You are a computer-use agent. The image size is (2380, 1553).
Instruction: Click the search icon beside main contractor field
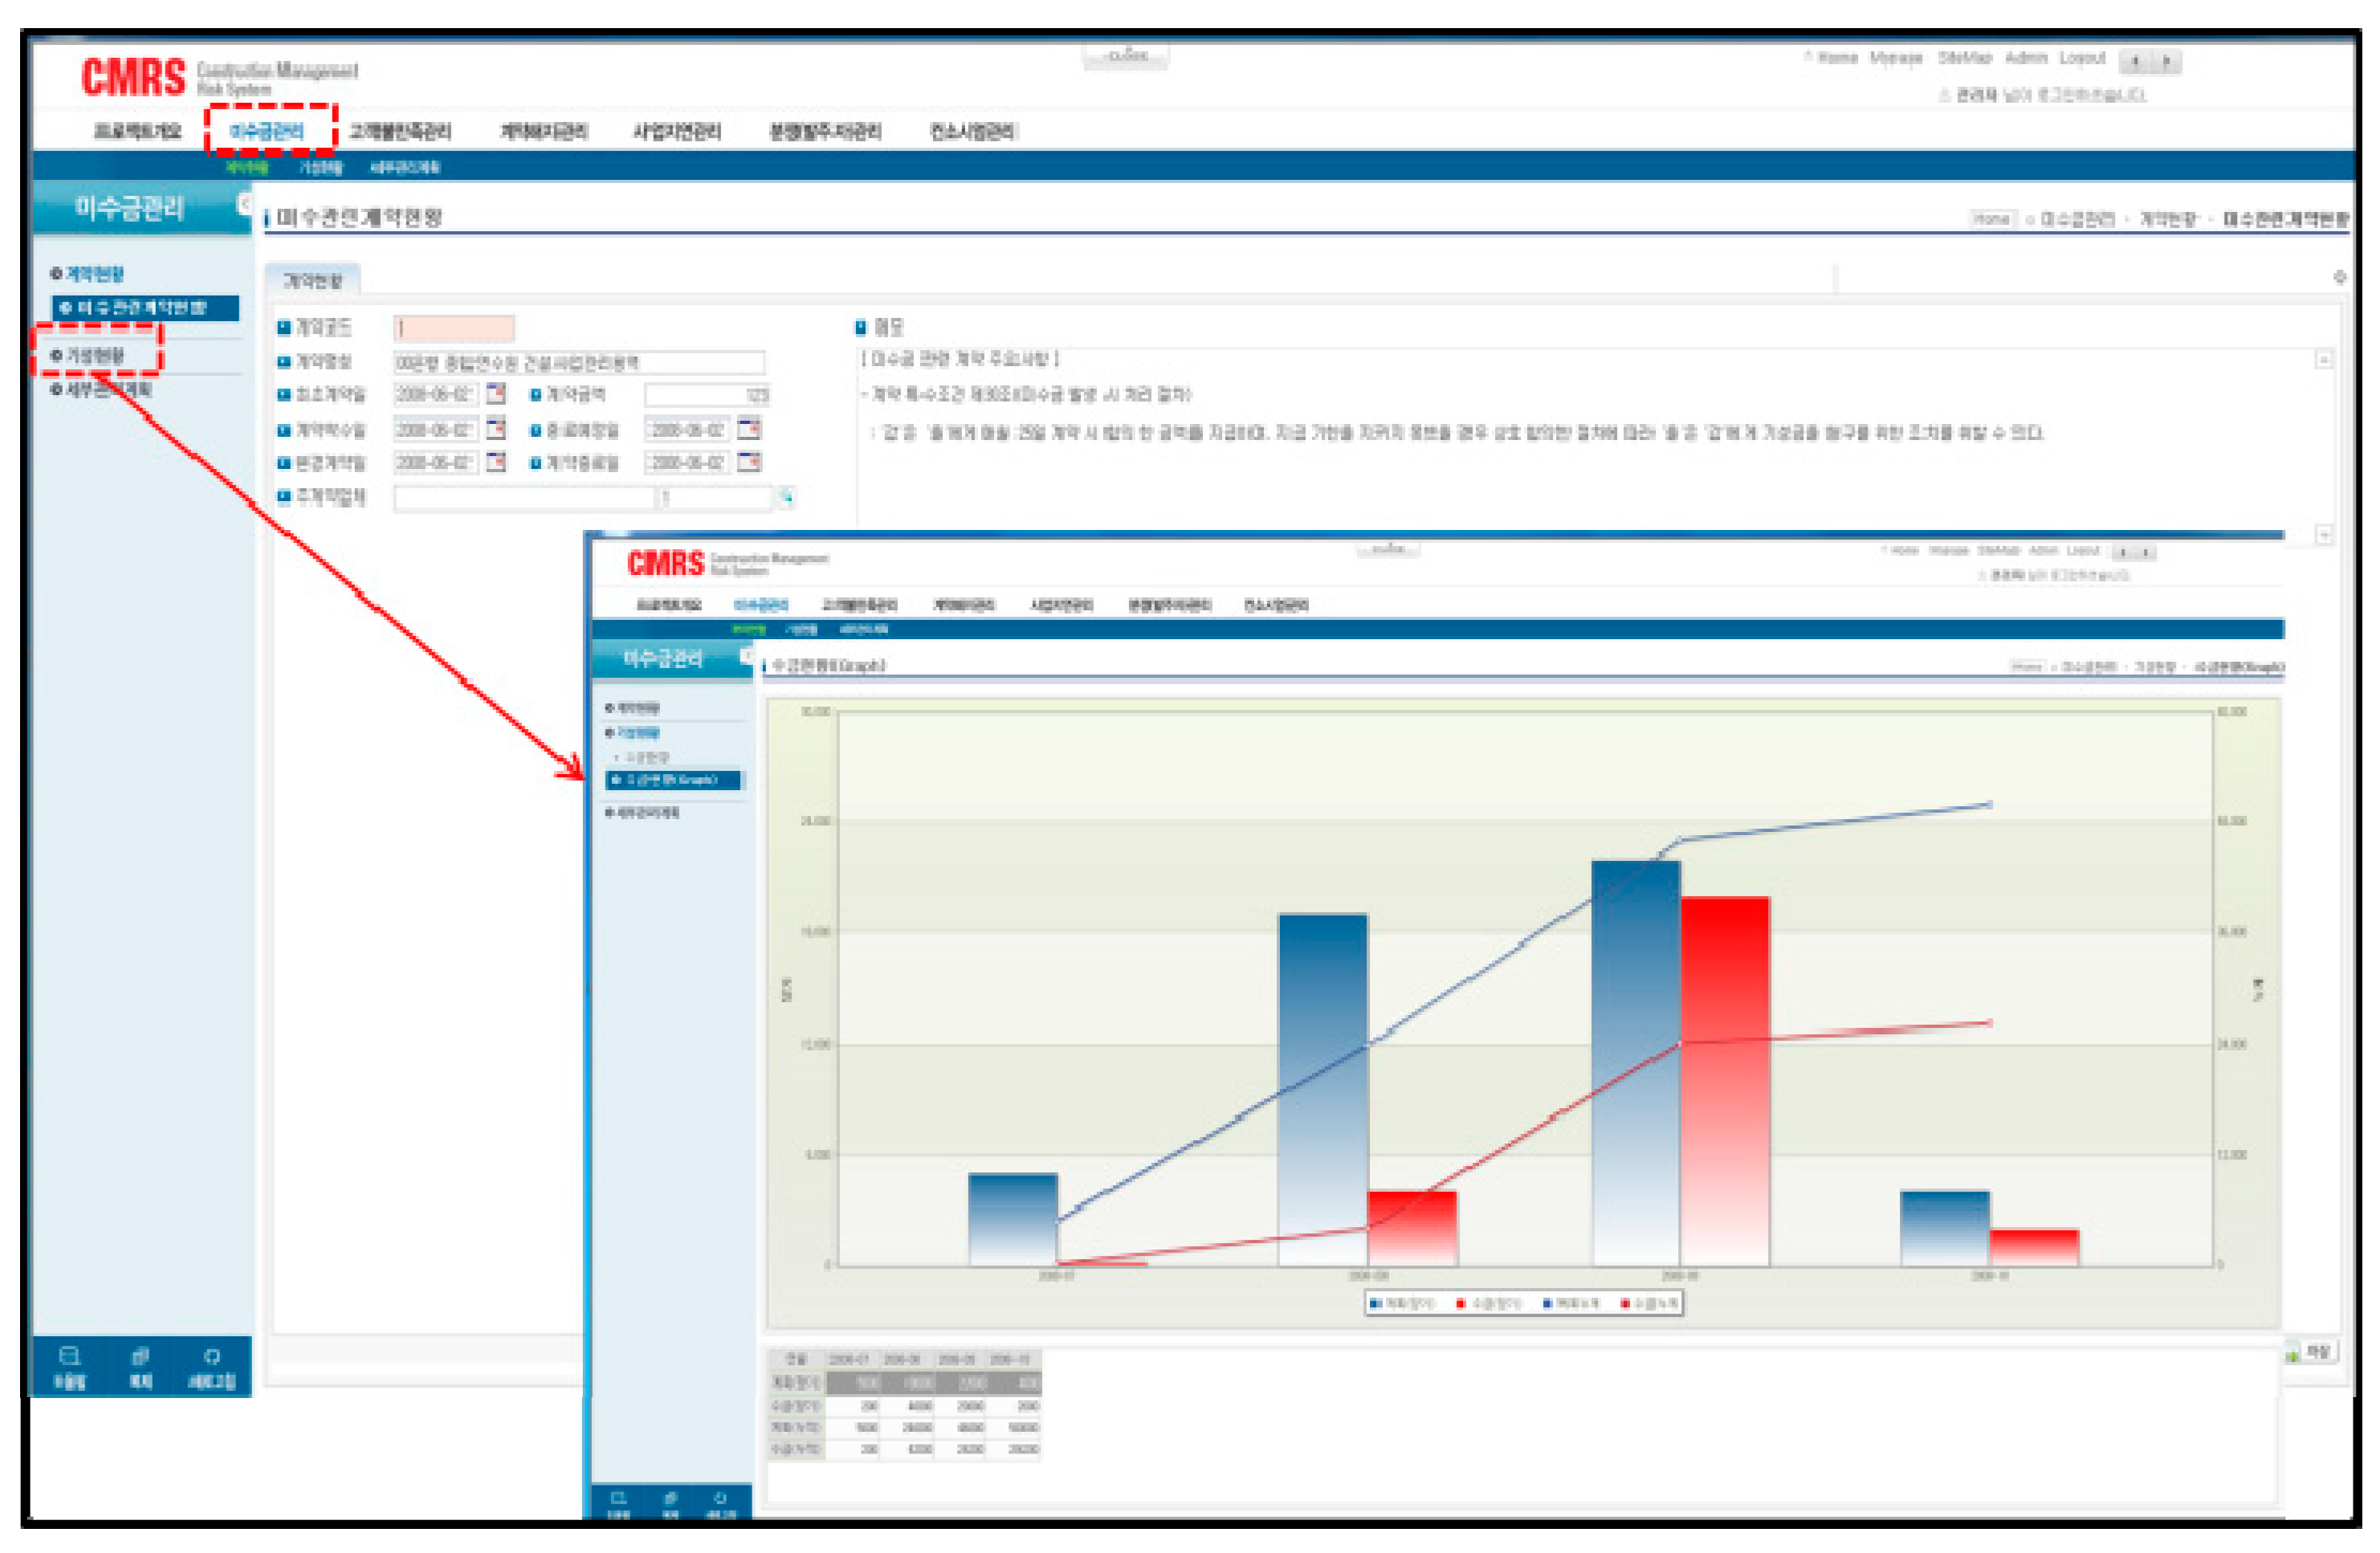tap(786, 497)
